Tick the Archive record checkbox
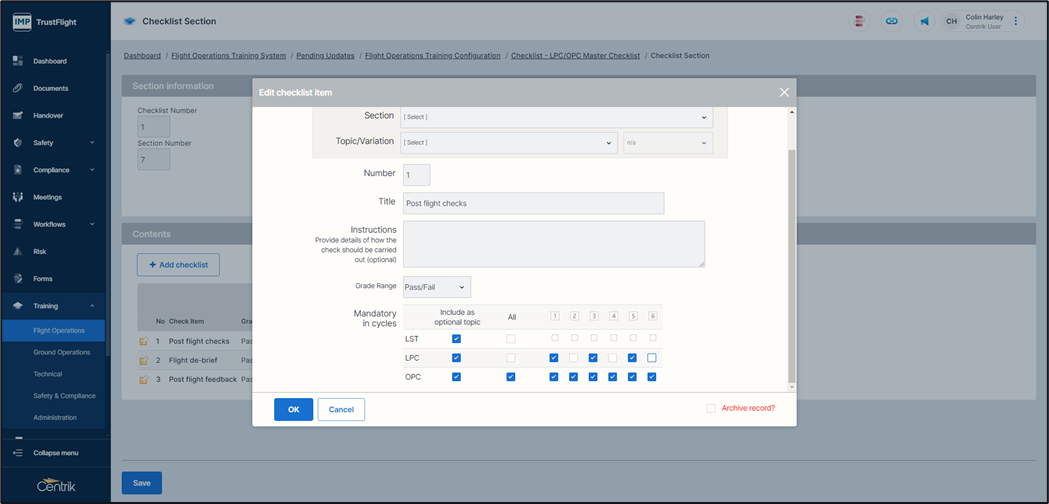This screenshot has width=1049, height=504. [711, 408]
